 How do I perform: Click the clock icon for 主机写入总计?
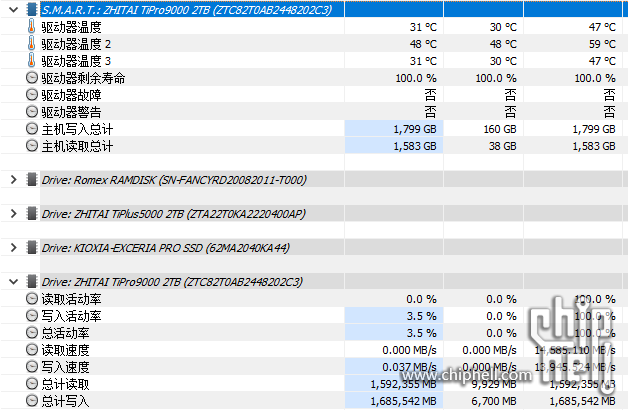coord(32,129)
